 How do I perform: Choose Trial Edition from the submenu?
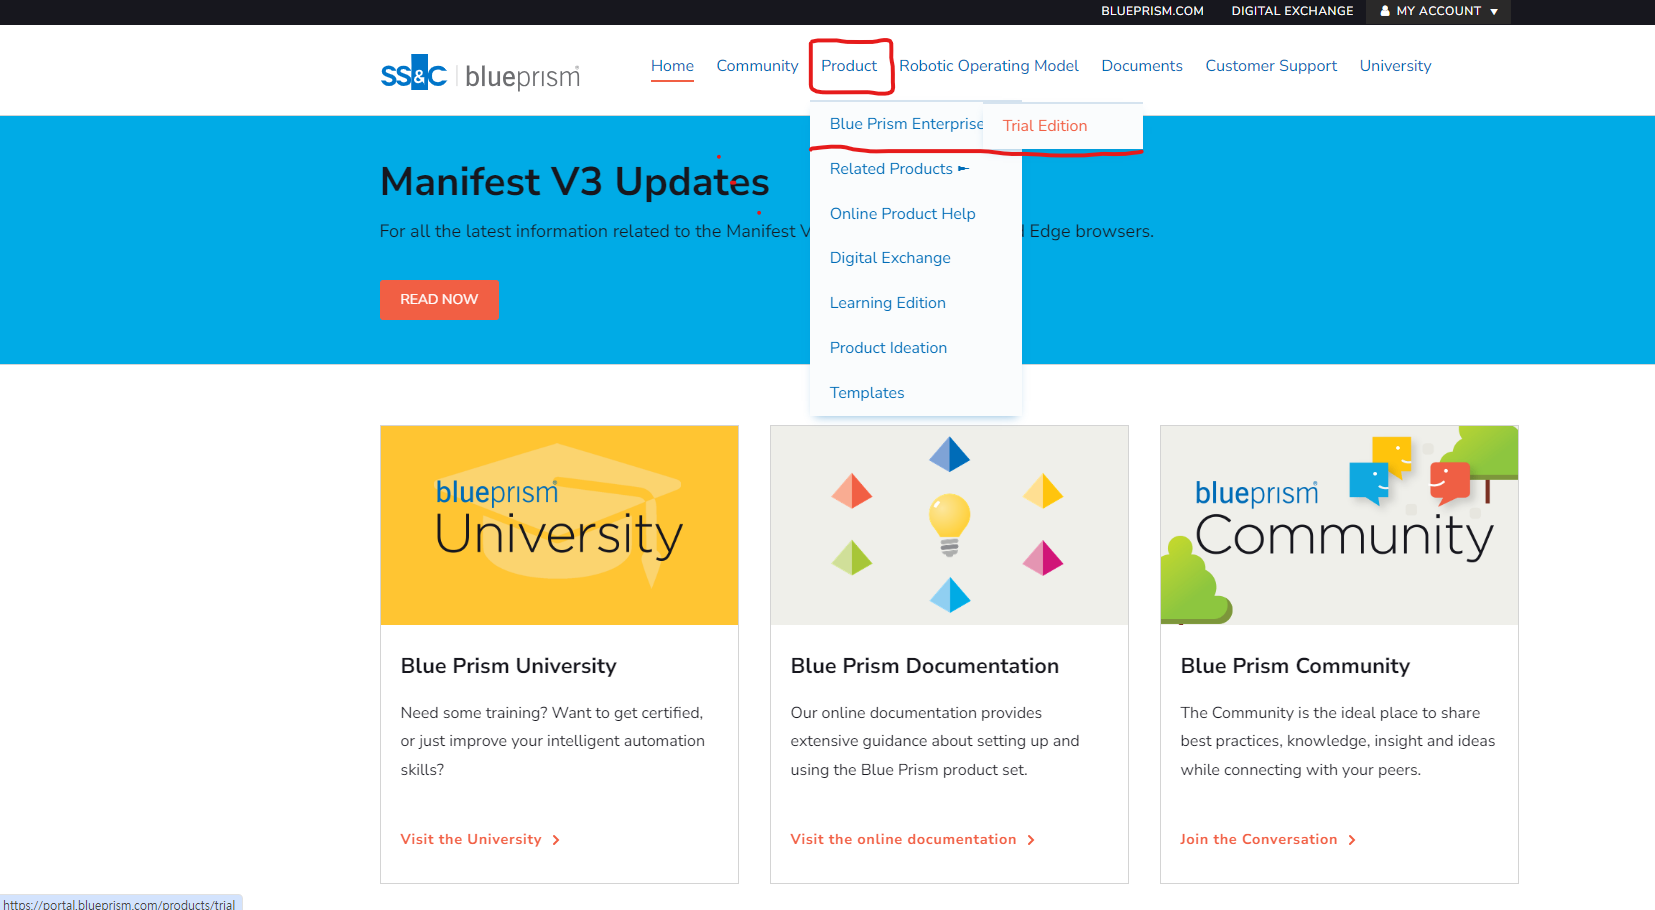(x=1045, y=126)
